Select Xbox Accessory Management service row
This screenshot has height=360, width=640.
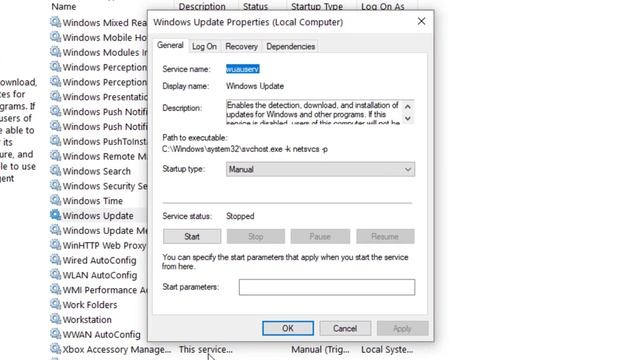[116, 349]
